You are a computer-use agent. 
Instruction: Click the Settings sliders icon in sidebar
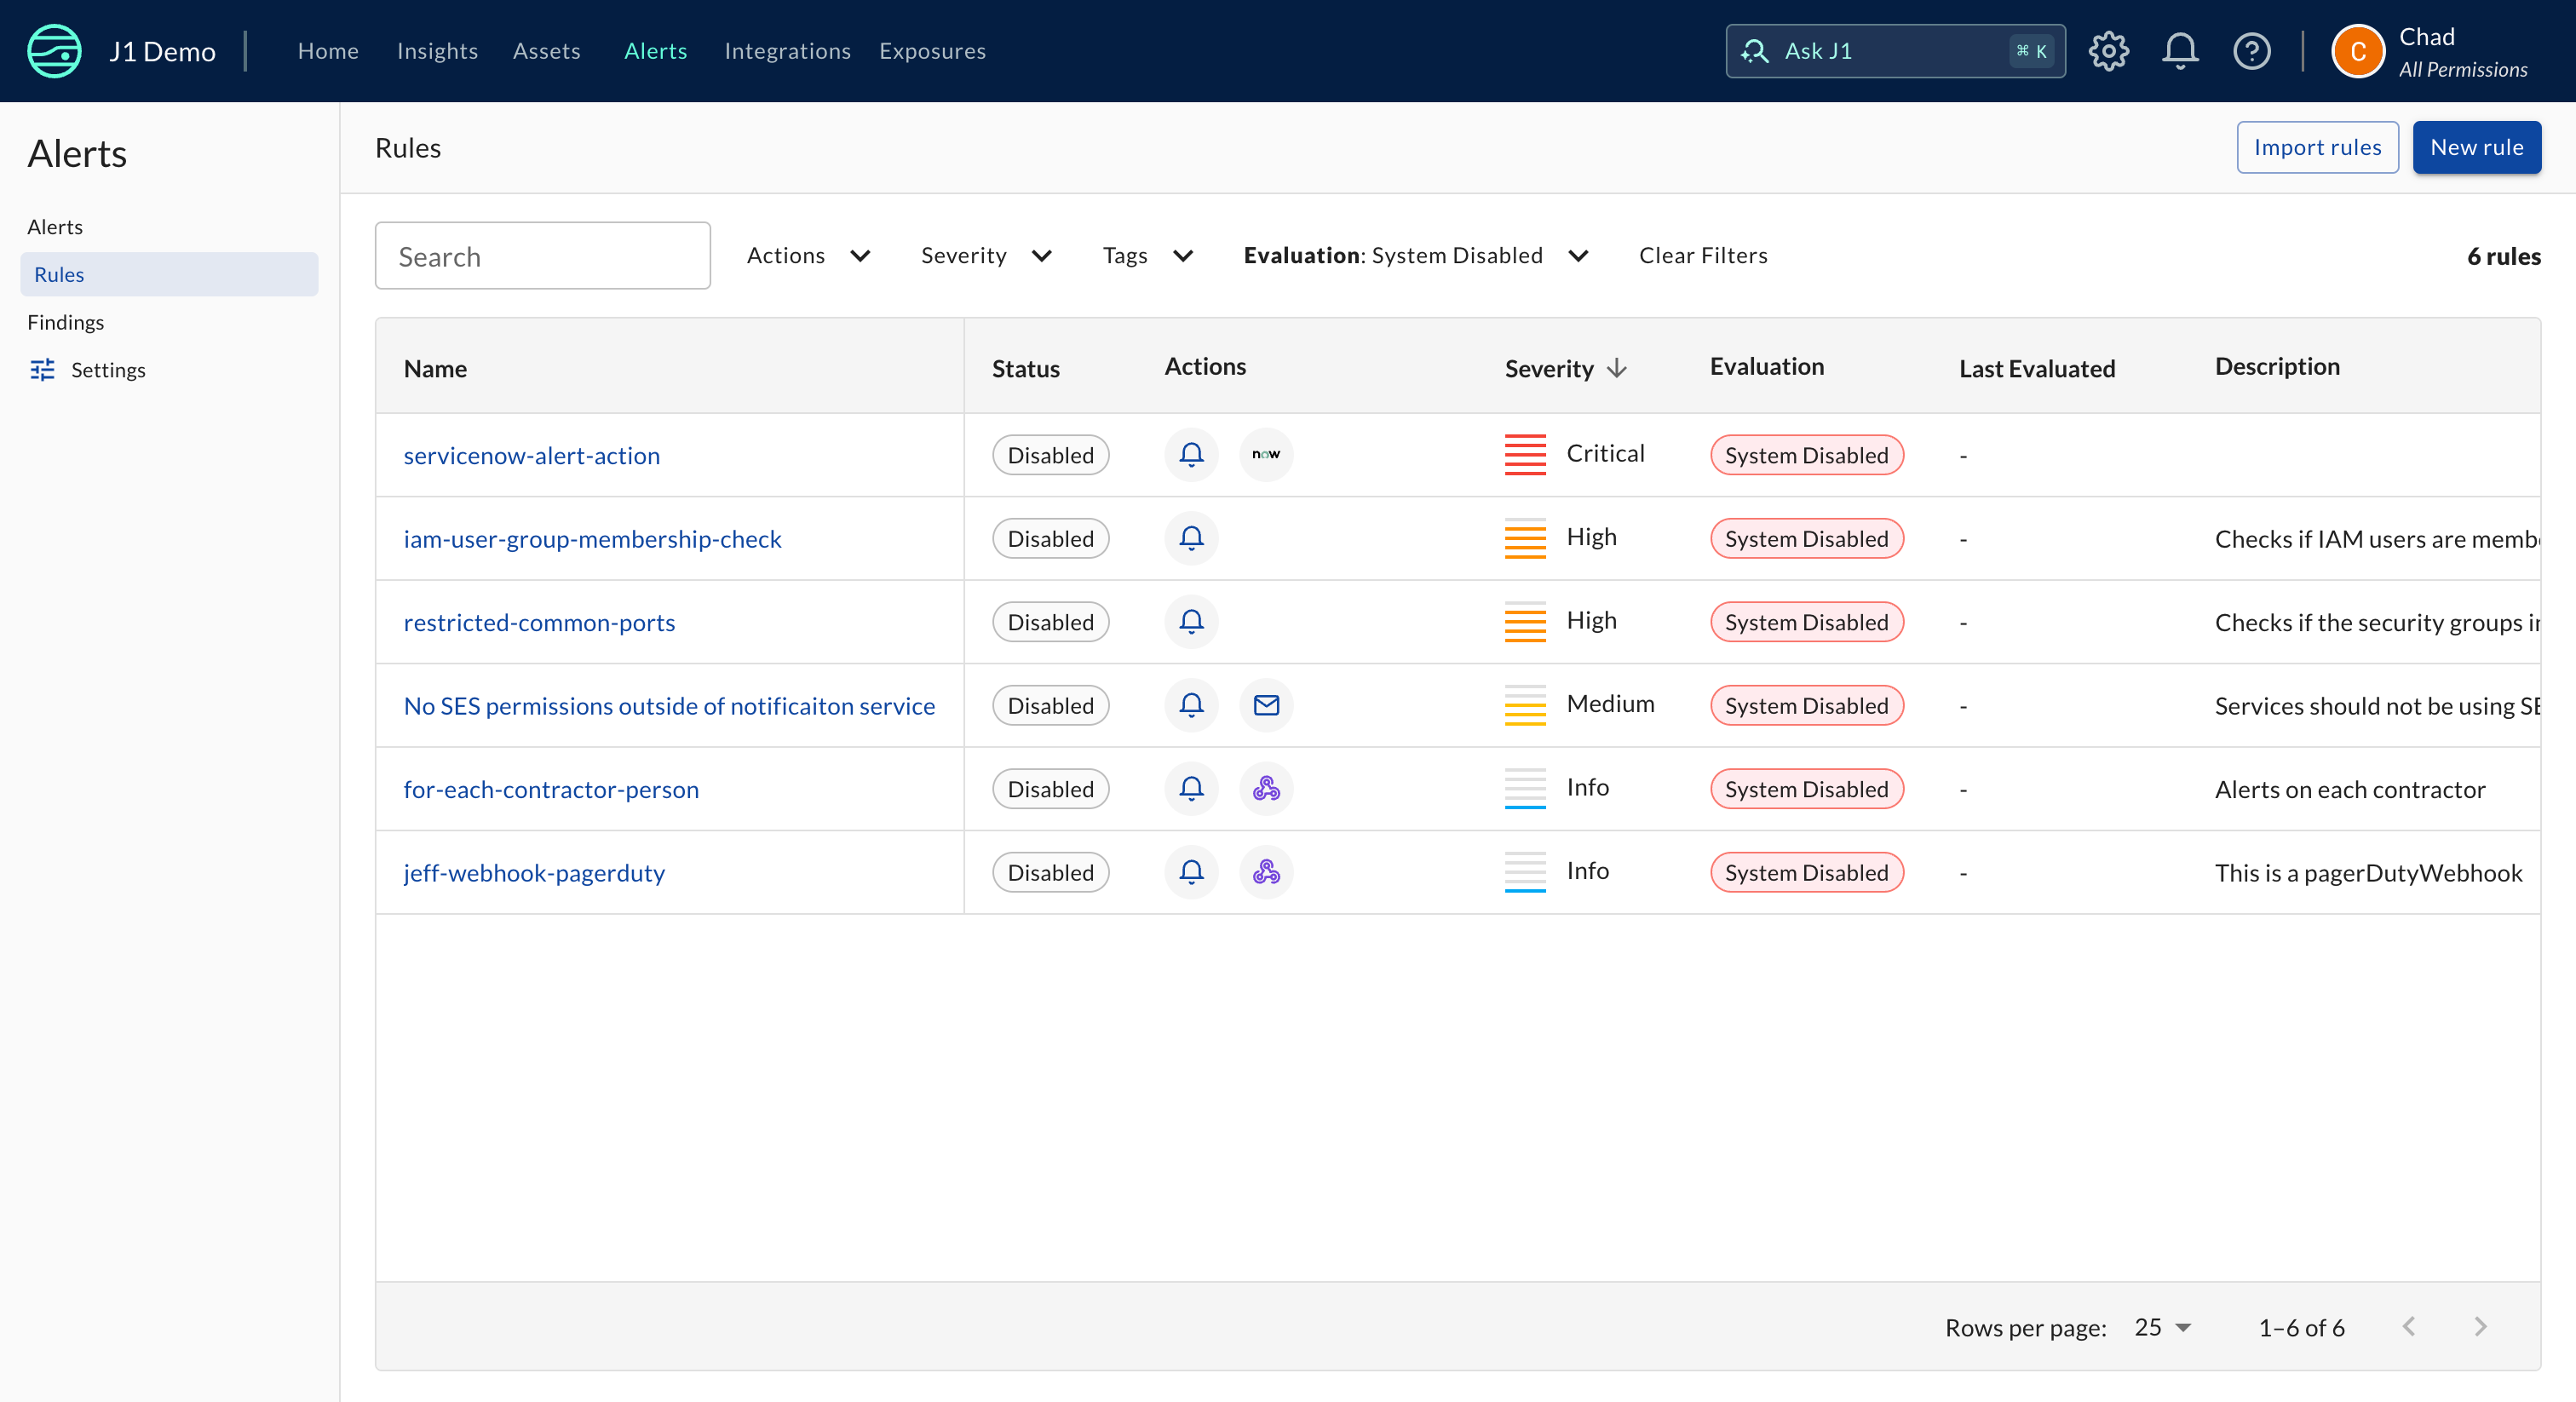(x=42, y=370)
